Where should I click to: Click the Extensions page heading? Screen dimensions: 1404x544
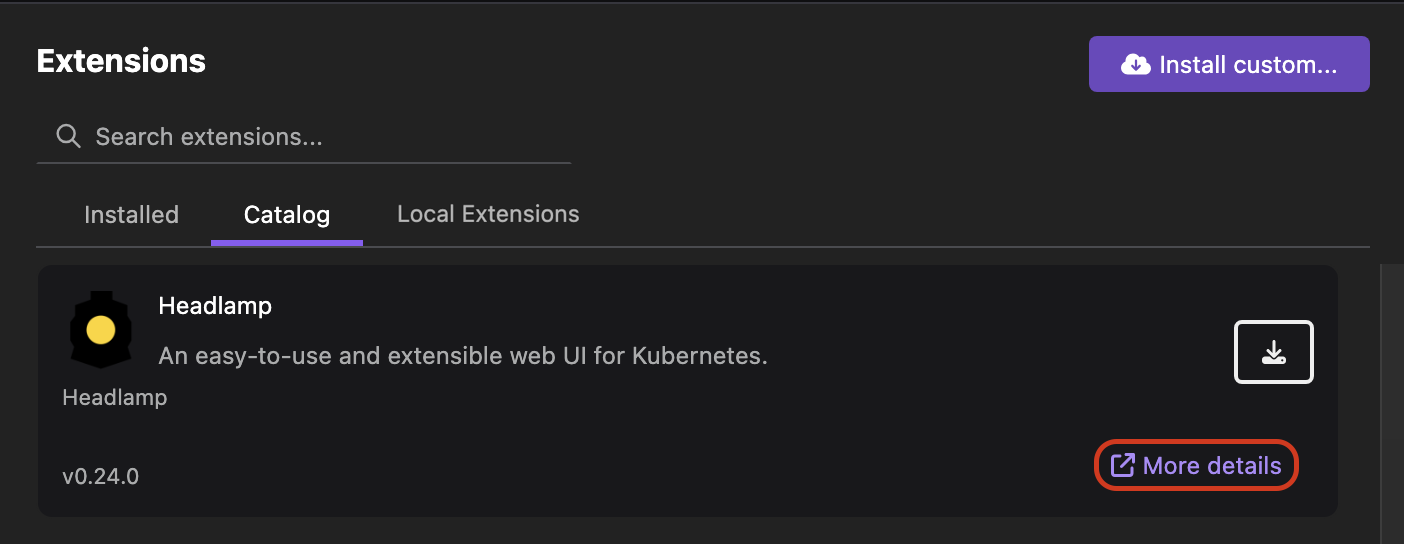(121, 61)
